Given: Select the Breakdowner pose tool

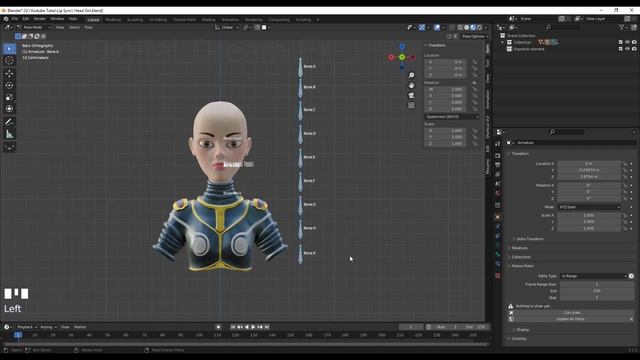Looking at the screenshot, I should tap(9, 147).
